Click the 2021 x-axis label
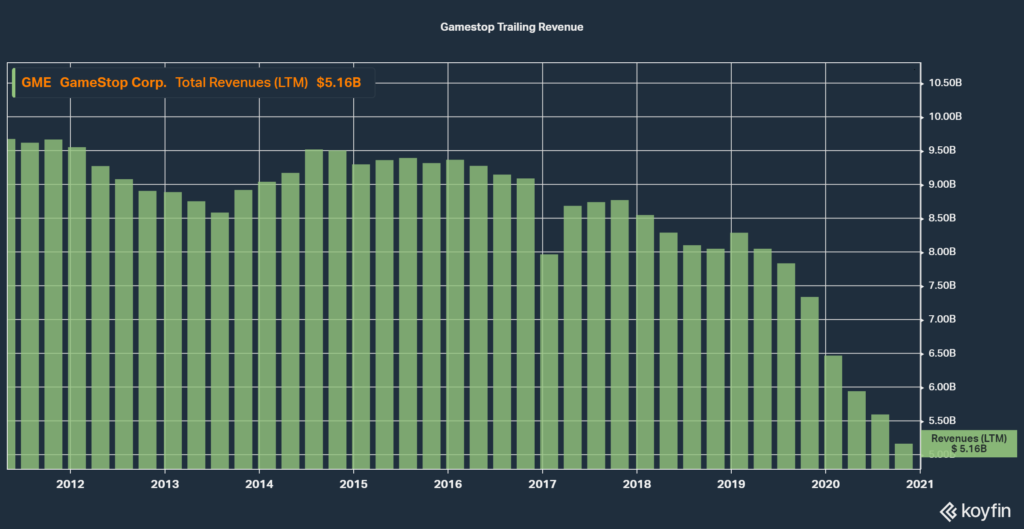This screenshot has height=529, width=1024. tap(920, 484)
